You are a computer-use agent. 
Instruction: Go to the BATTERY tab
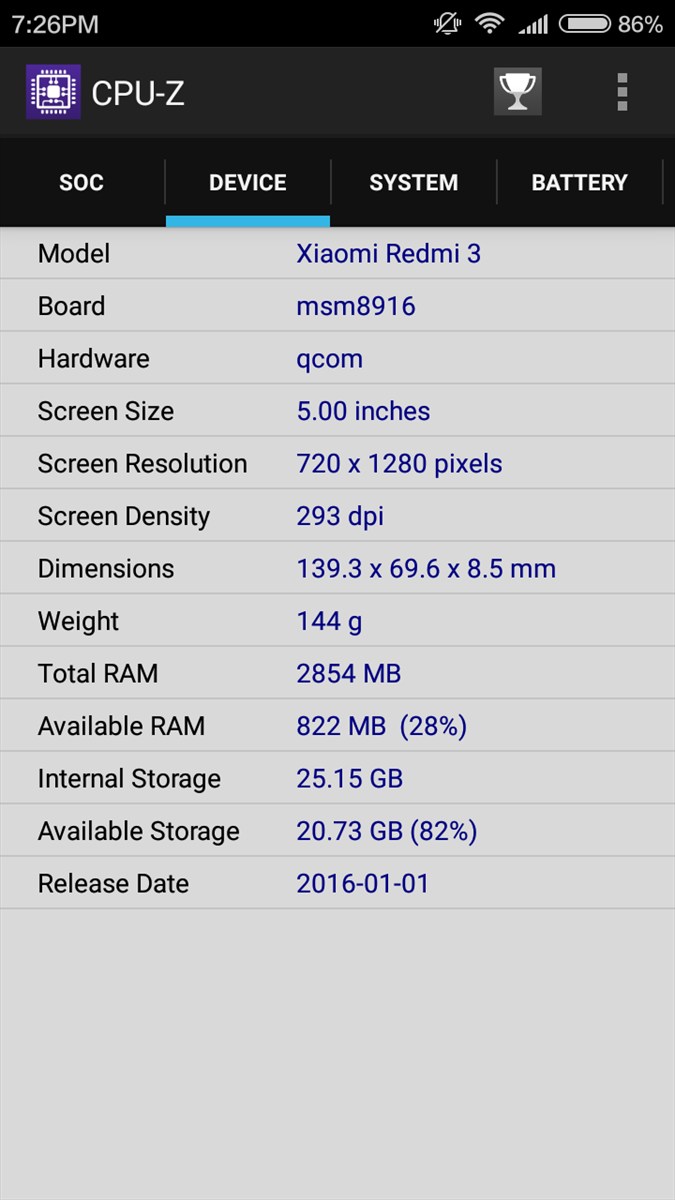579,183
